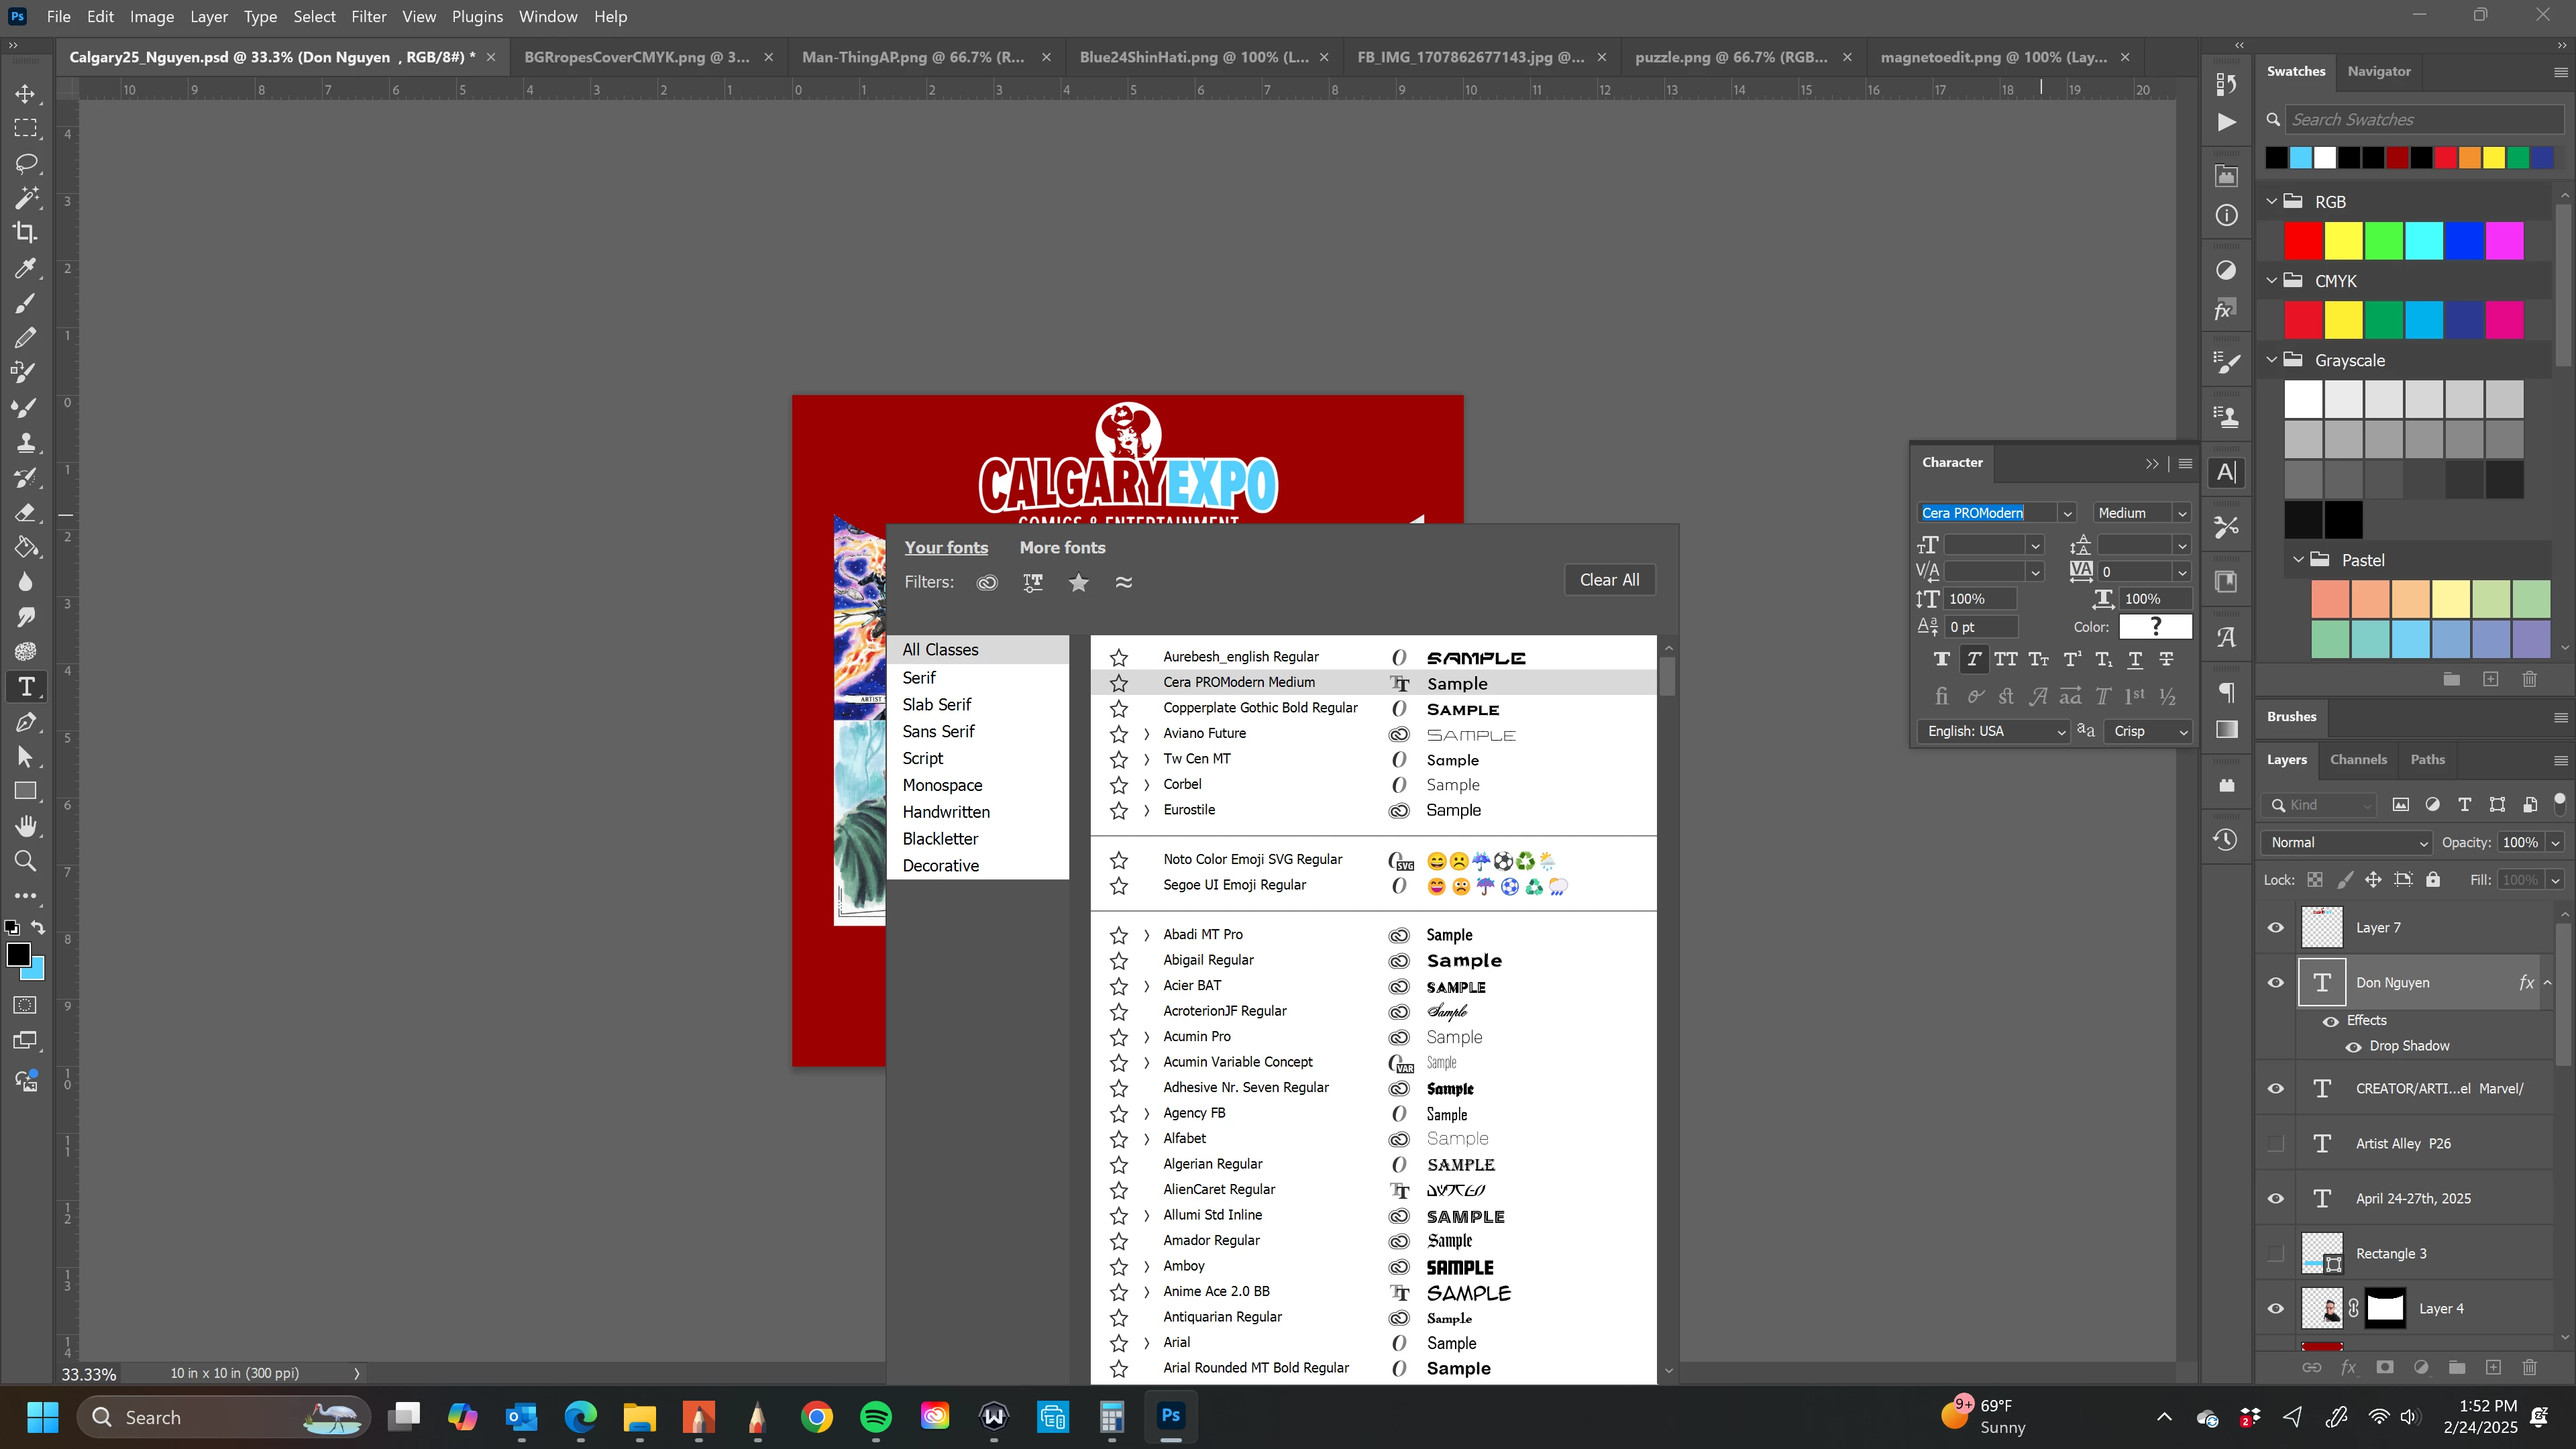Image resolution: width=2576 pixels, height=1449 pixels.
Task: Show the Rectangle 3 layer
Action: 2276,1254
